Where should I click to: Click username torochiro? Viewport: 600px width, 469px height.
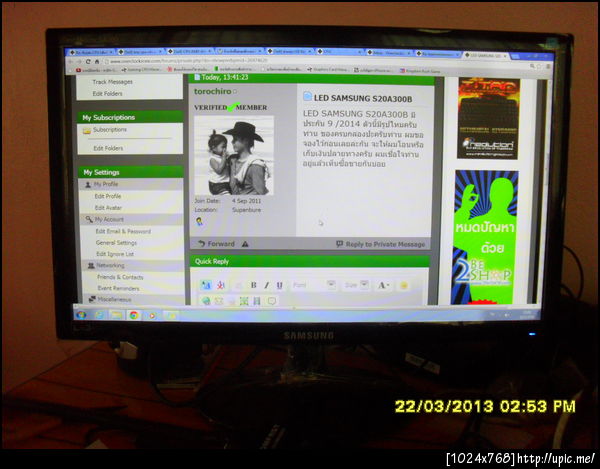(x=213, y=91)
